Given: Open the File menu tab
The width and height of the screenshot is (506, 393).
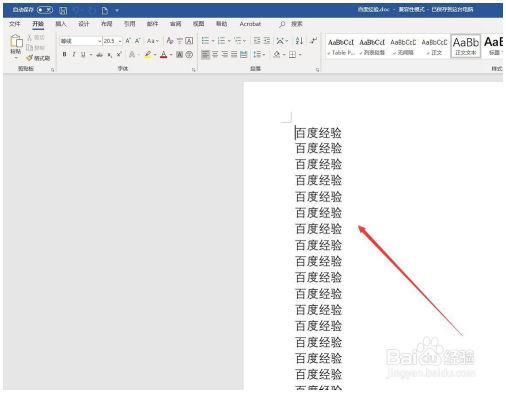Looking at the screenshot, I should point(15,24).
